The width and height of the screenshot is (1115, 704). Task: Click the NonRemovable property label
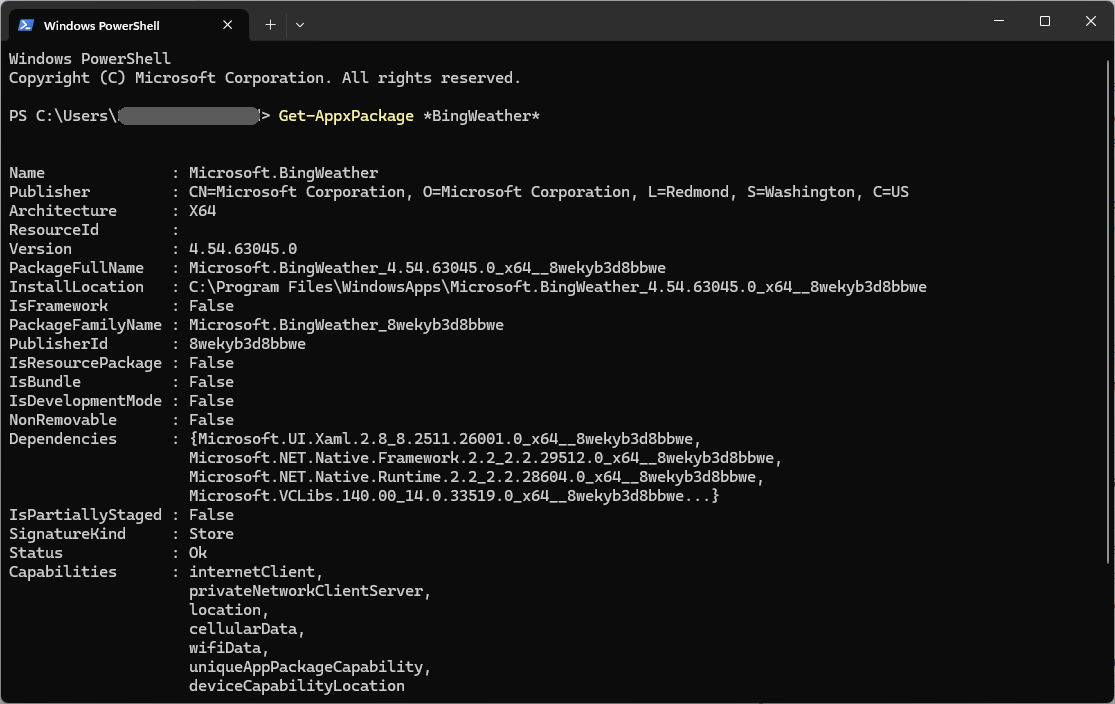(x=63, y=420)
